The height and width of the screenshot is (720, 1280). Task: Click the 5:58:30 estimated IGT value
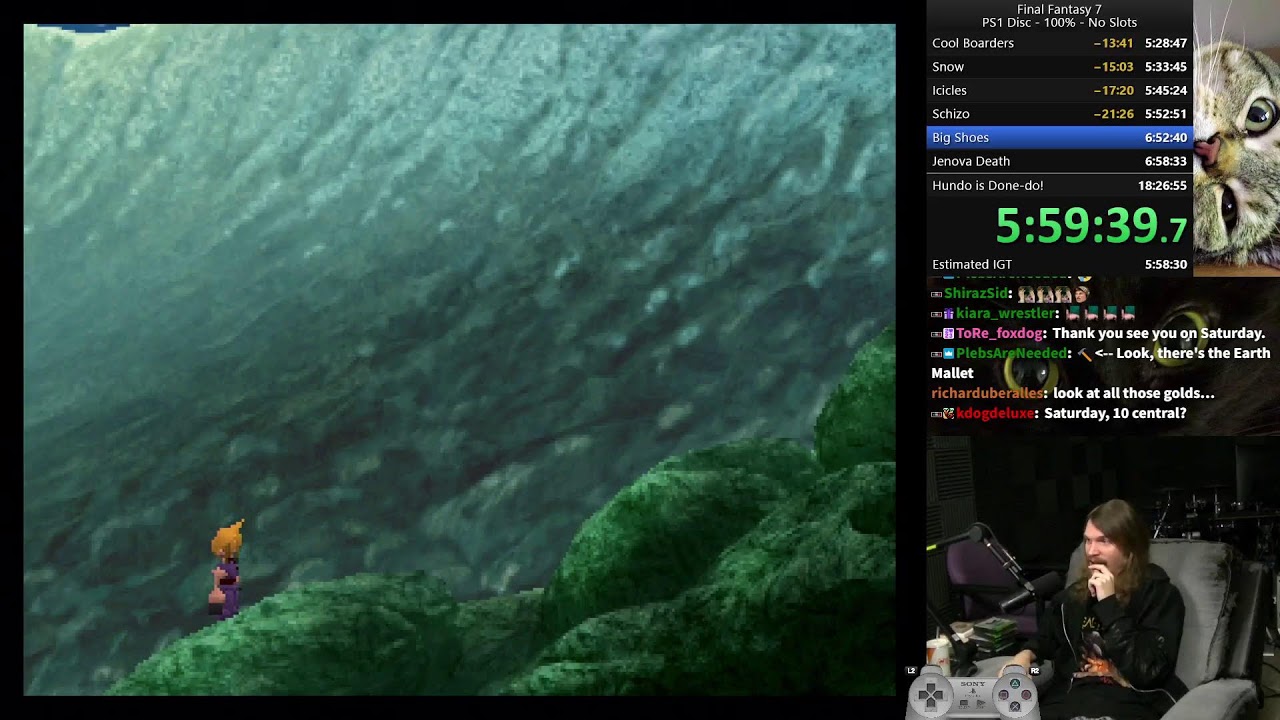point(1166,264)
